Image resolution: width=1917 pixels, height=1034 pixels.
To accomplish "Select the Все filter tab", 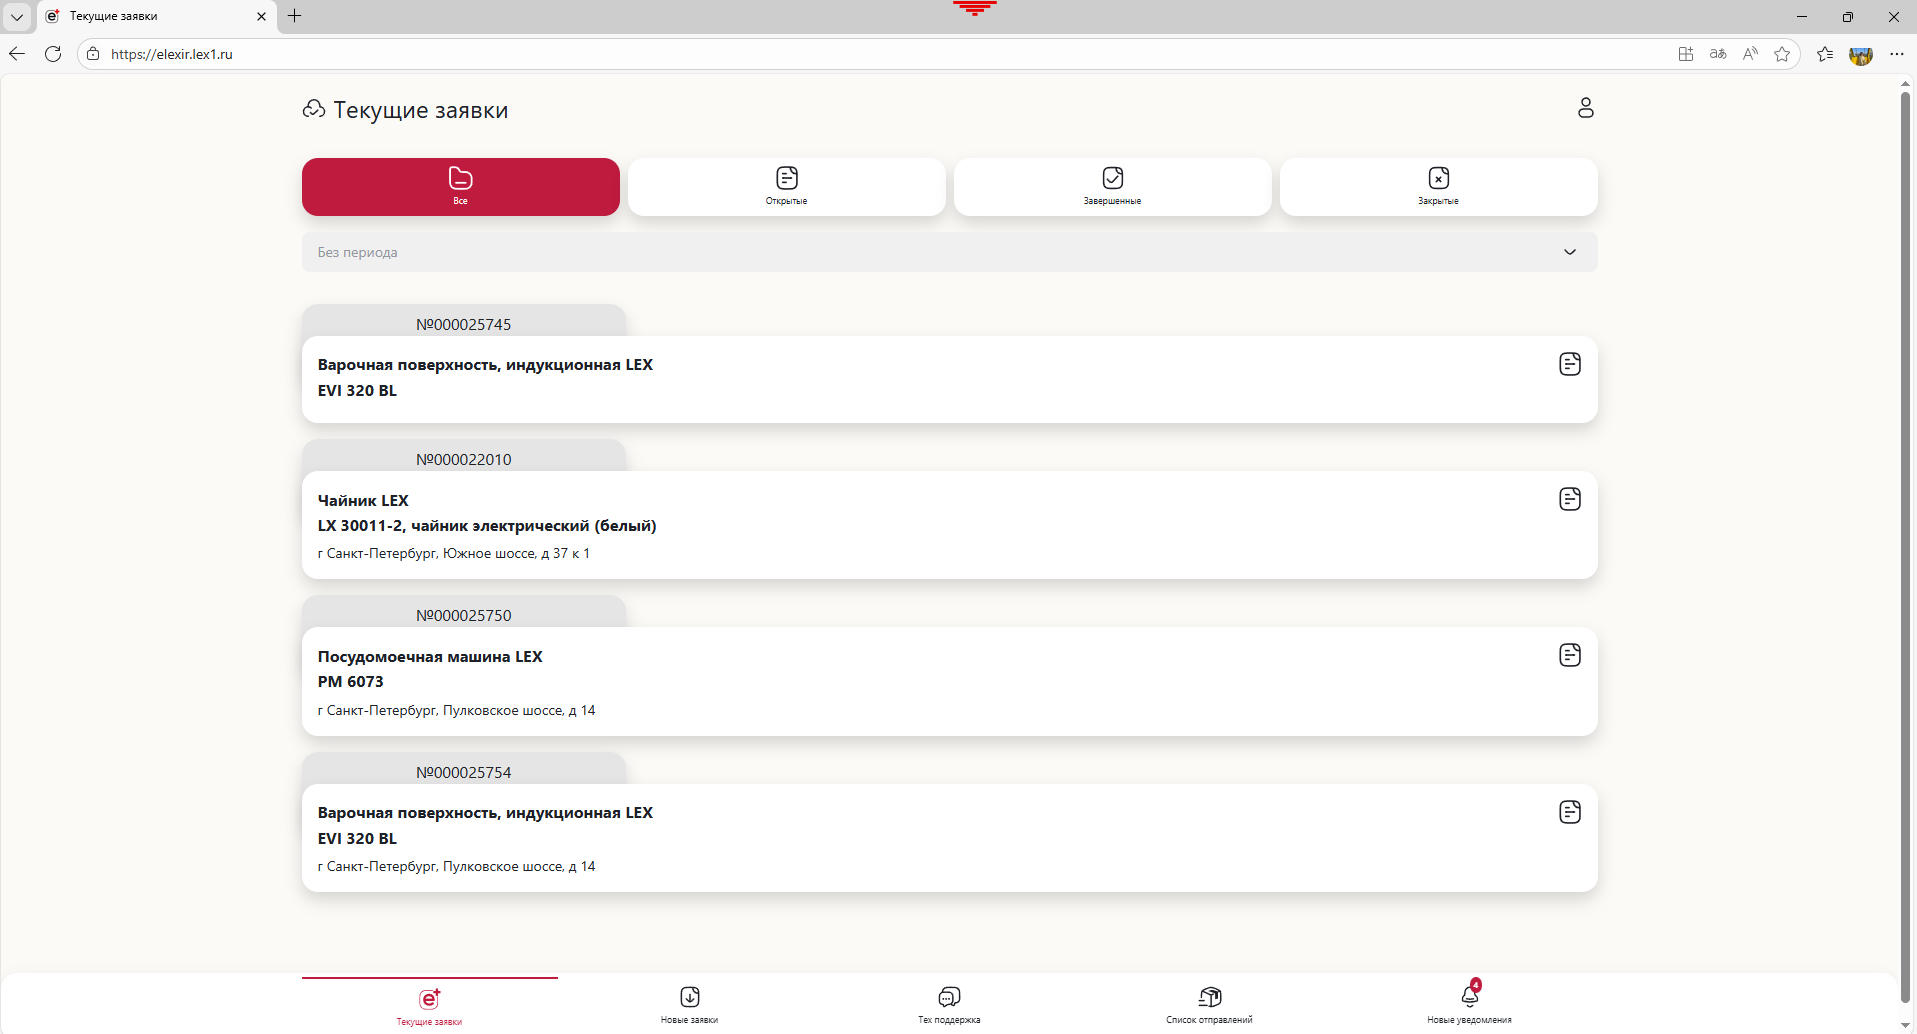I will click(x=460, y=187).
